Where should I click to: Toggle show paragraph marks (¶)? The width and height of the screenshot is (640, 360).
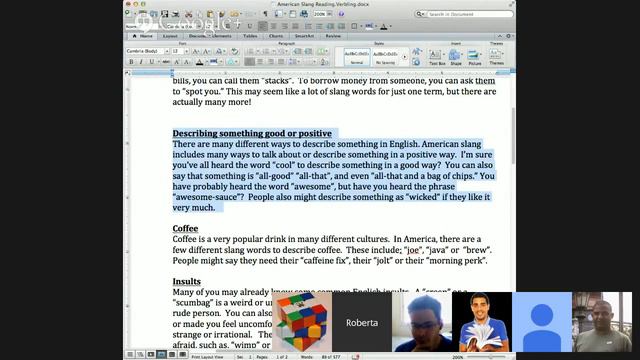(265, 14)
